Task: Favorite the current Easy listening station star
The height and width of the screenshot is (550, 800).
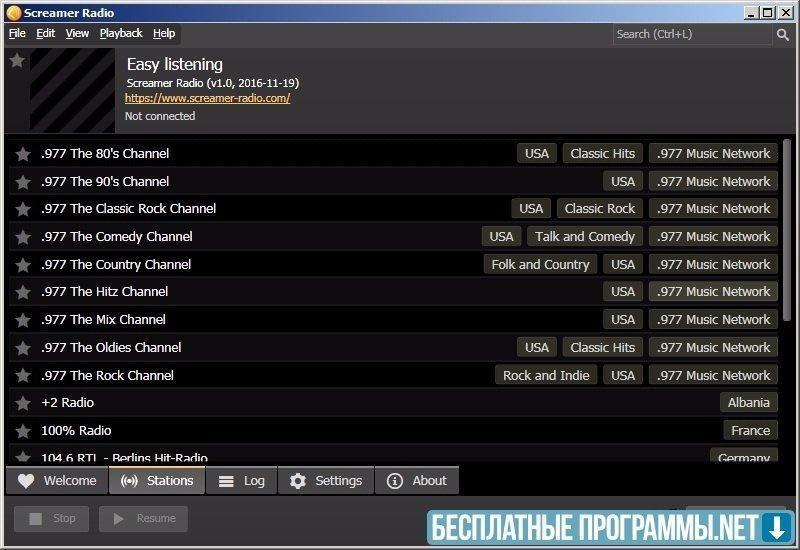Action: tap(17, 60)
